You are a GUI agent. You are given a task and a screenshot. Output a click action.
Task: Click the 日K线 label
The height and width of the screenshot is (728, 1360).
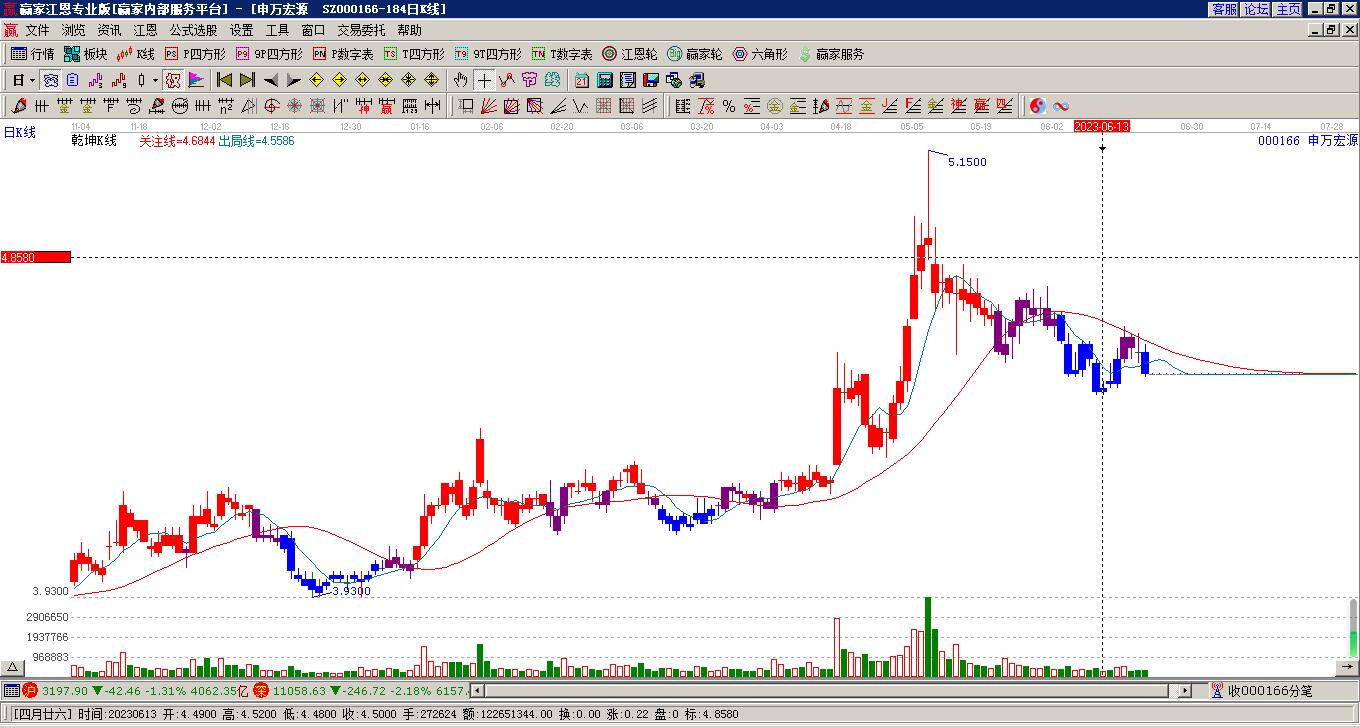(x=20, y=132)
